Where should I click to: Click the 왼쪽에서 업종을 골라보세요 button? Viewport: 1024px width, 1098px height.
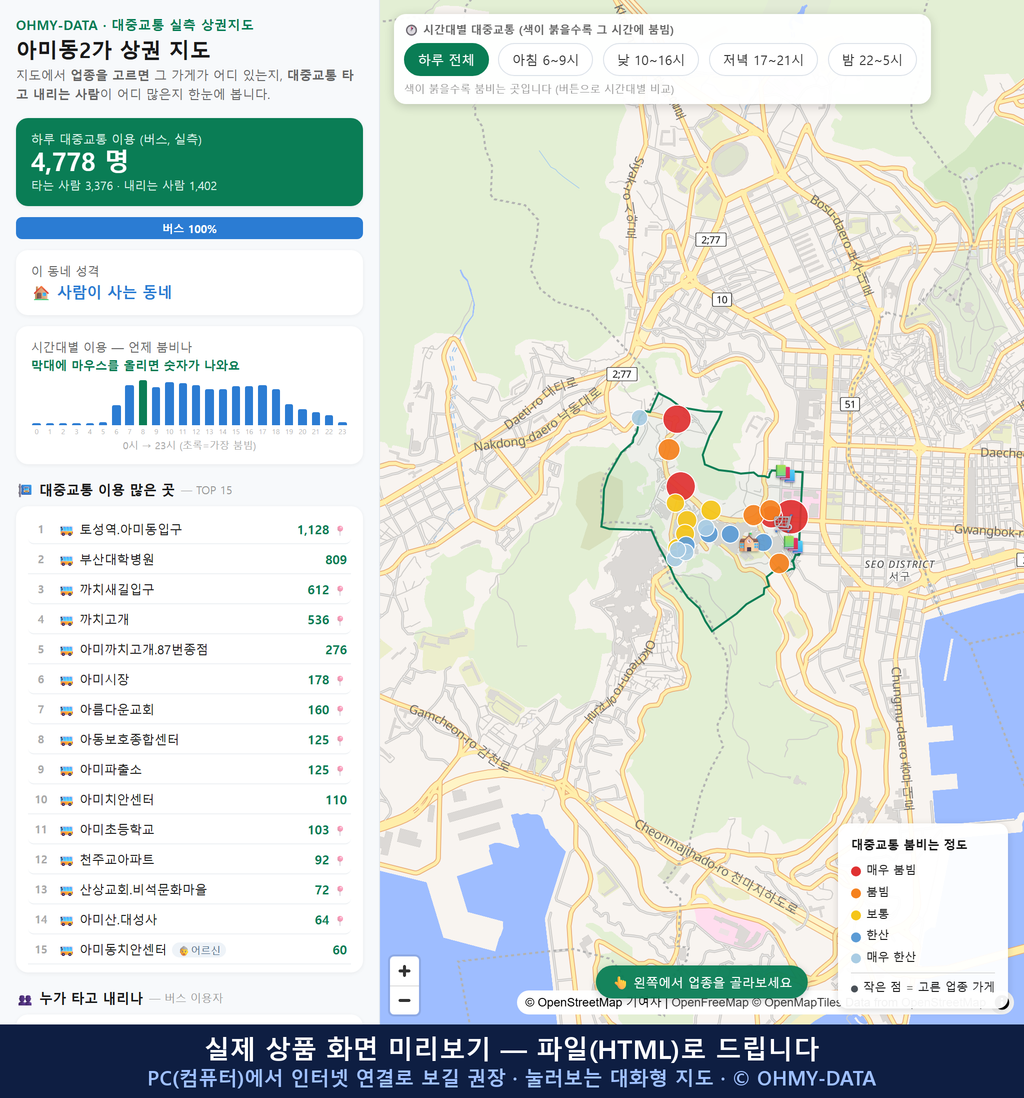[x=702, y=982]
